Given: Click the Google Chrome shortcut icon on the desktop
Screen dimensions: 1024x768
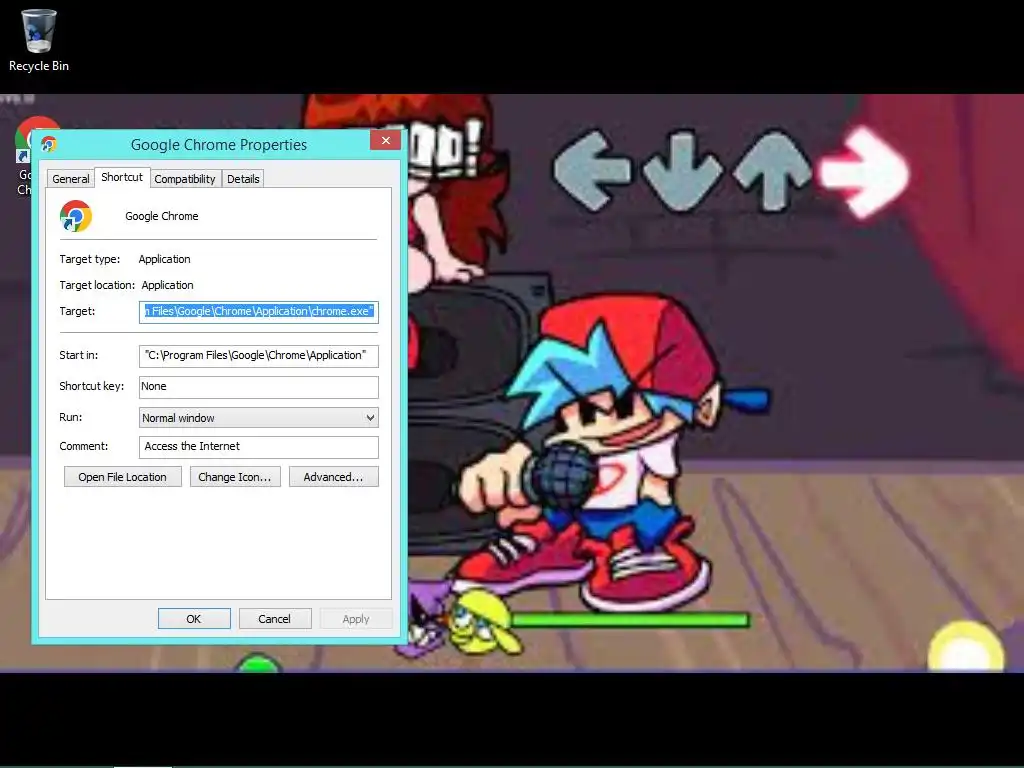Looking at the screenshot, I should [x=23, y=157].
